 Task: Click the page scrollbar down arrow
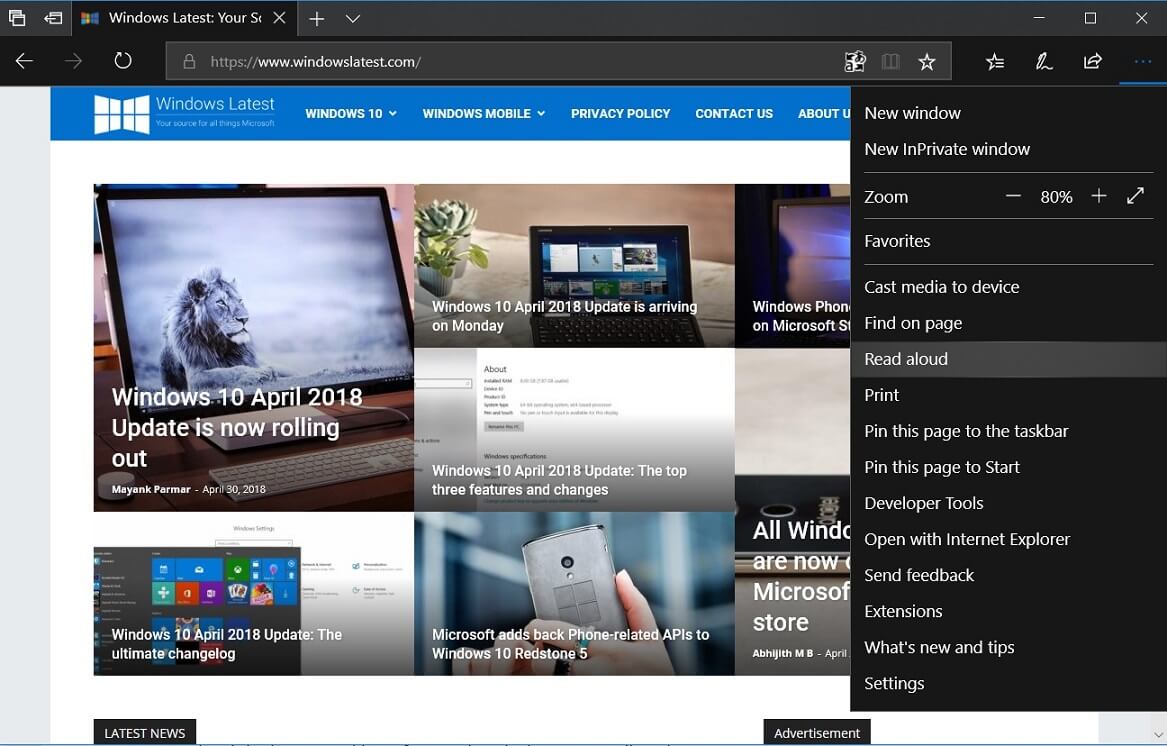pos(1158,736)
